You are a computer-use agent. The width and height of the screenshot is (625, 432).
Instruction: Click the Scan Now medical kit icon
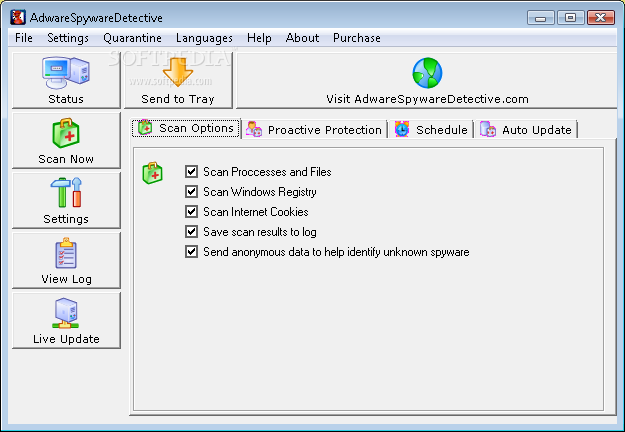pos(66,133)
